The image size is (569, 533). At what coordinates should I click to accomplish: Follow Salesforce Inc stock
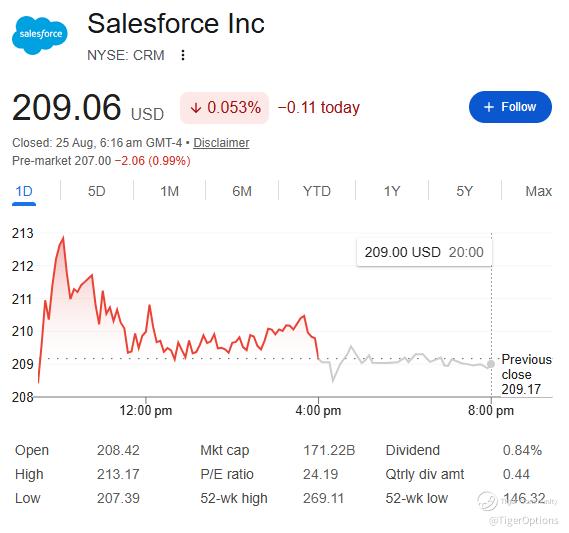[510, 107]
